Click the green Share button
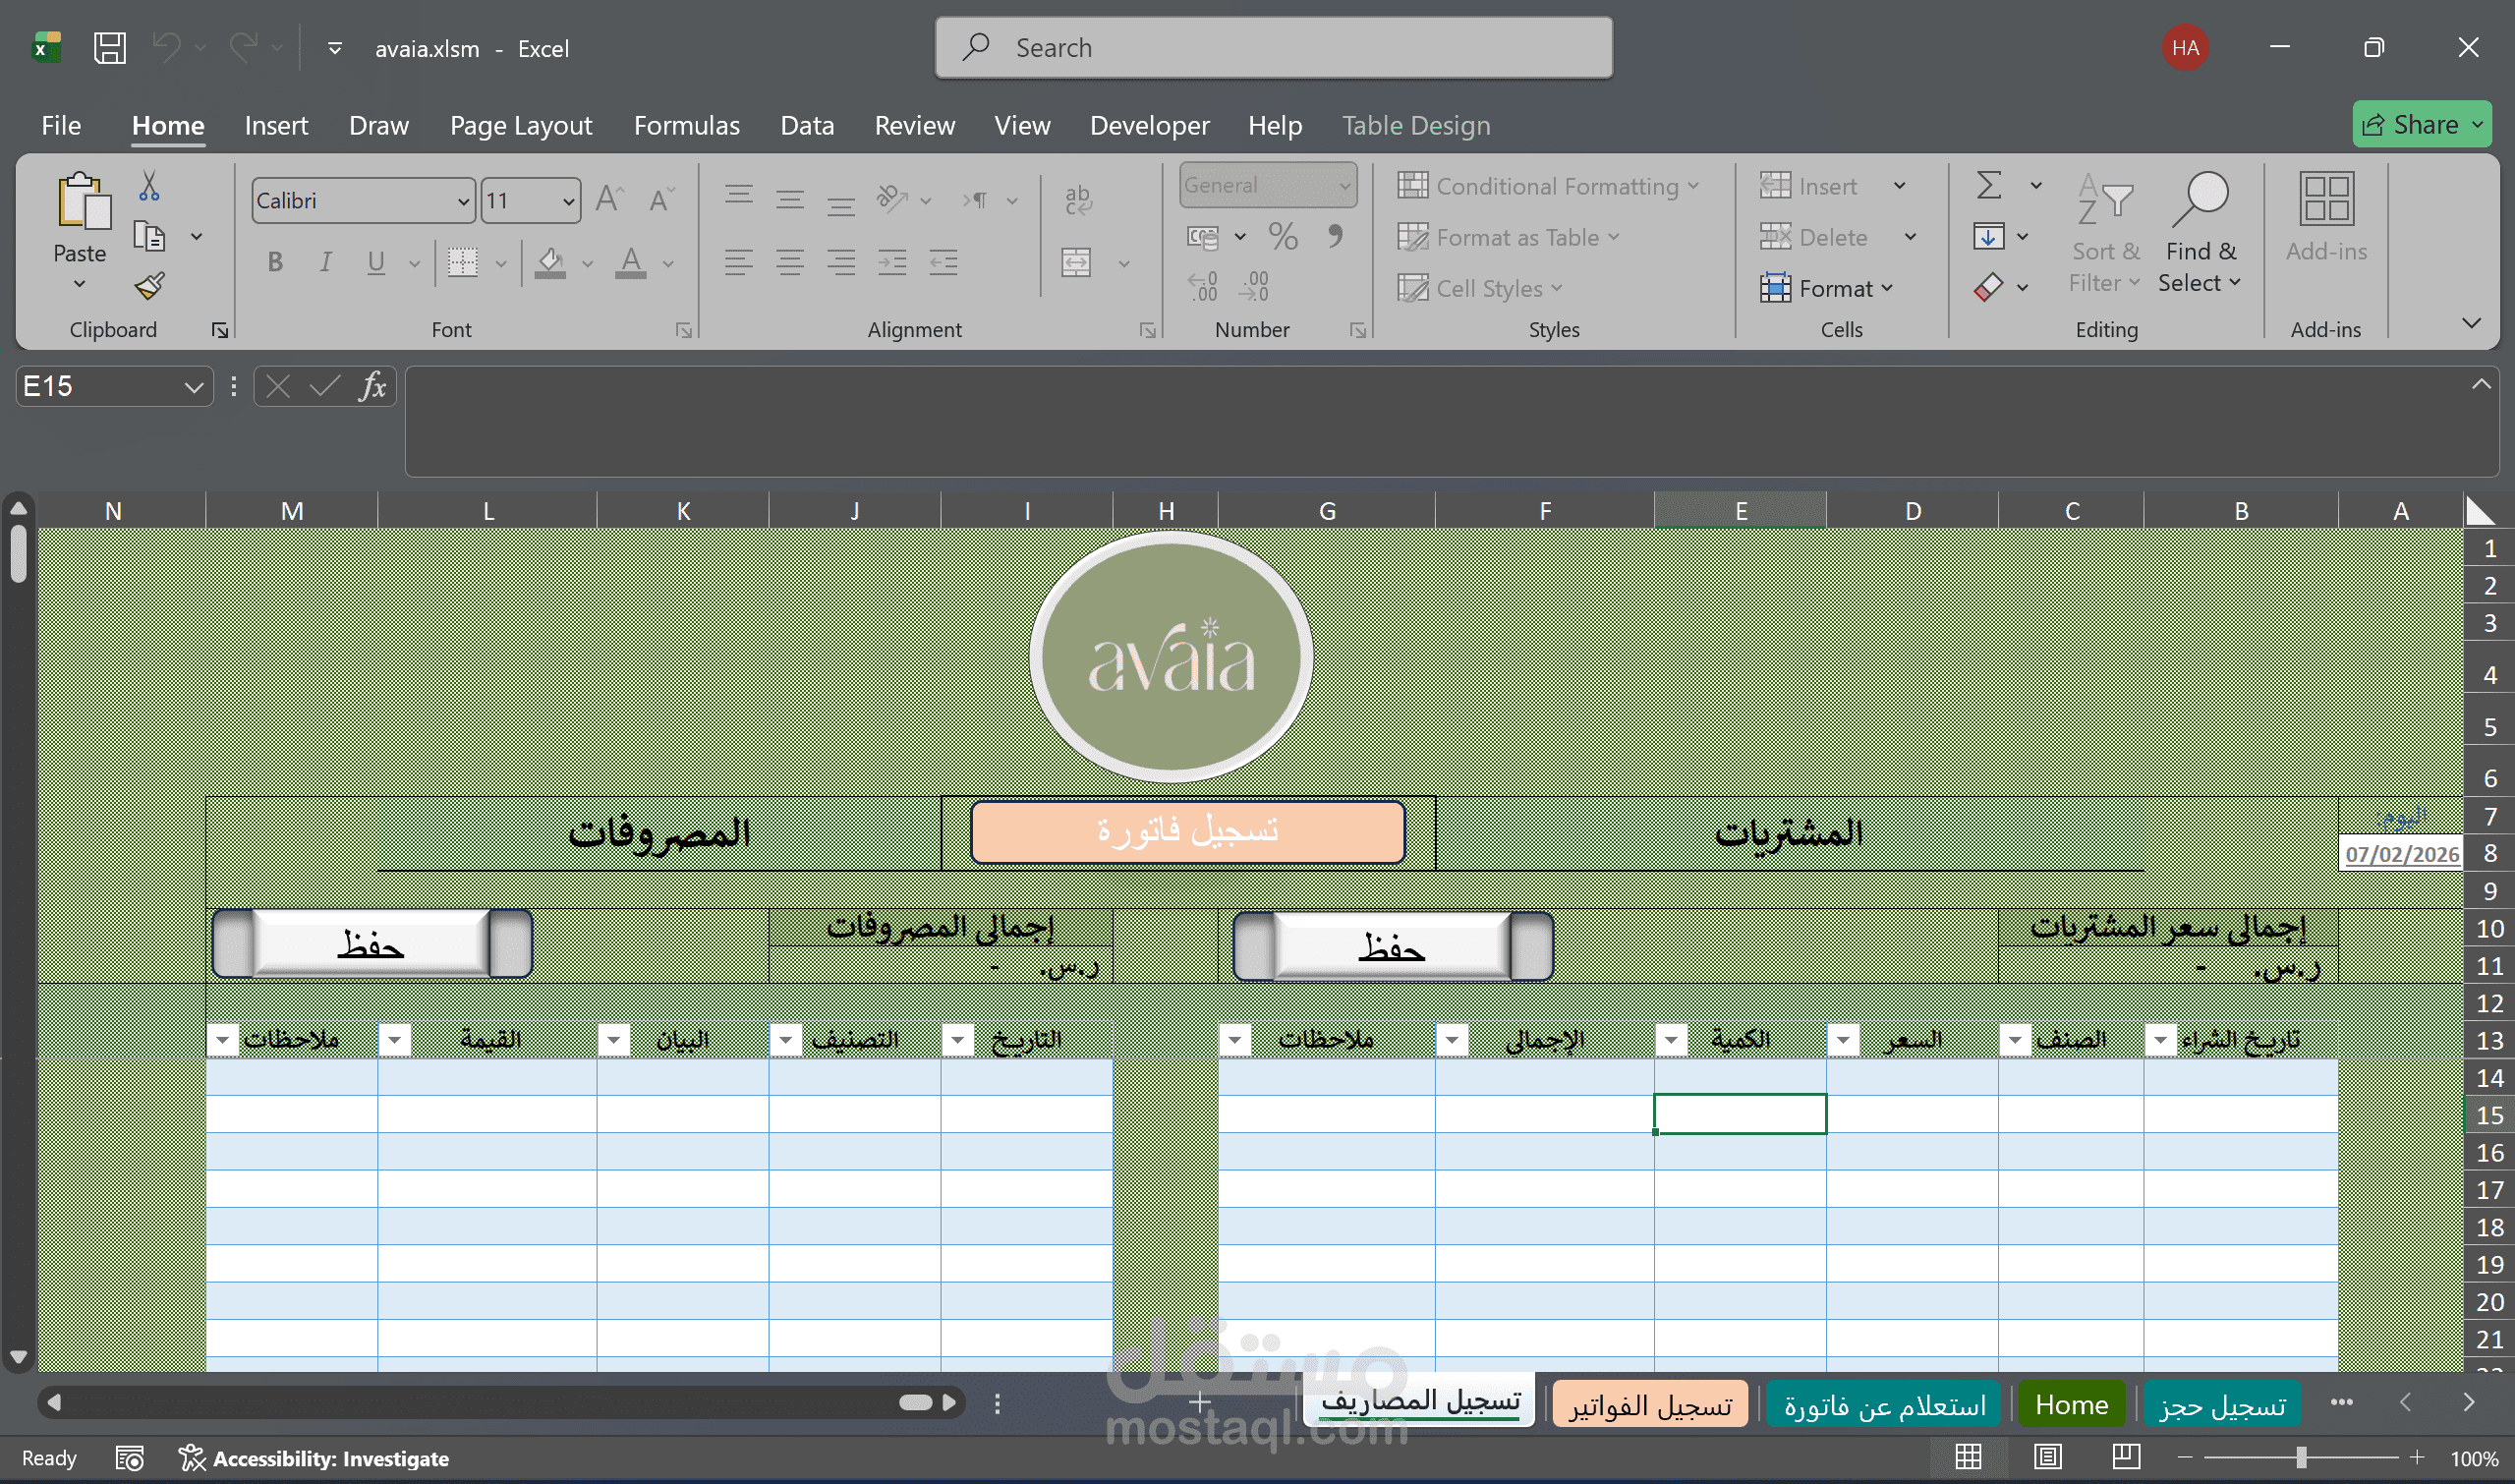The image size is (2515, 1484). tap(2420, 125)
